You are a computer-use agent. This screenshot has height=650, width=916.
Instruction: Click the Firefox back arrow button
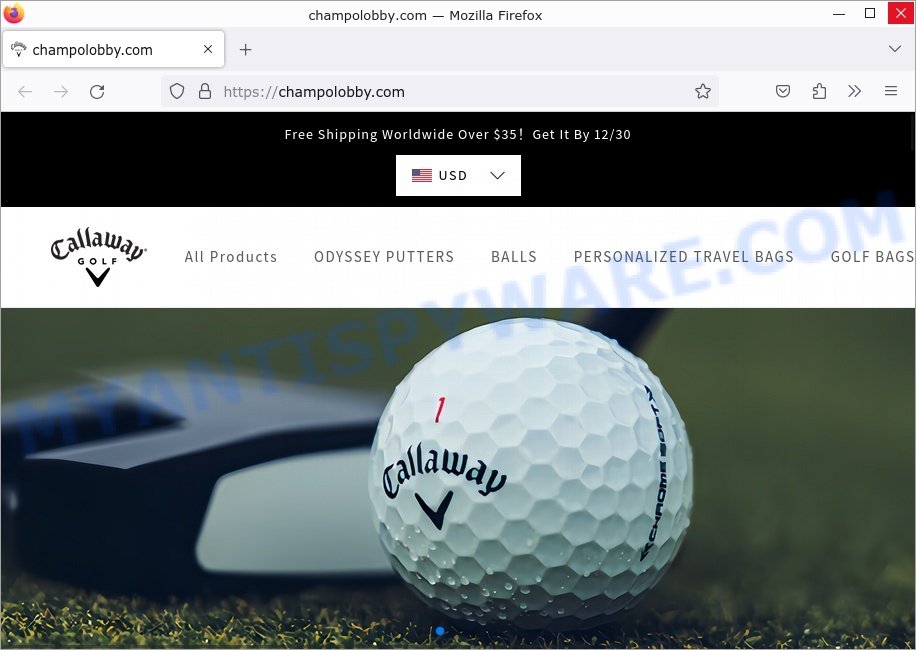pos(25,92)
